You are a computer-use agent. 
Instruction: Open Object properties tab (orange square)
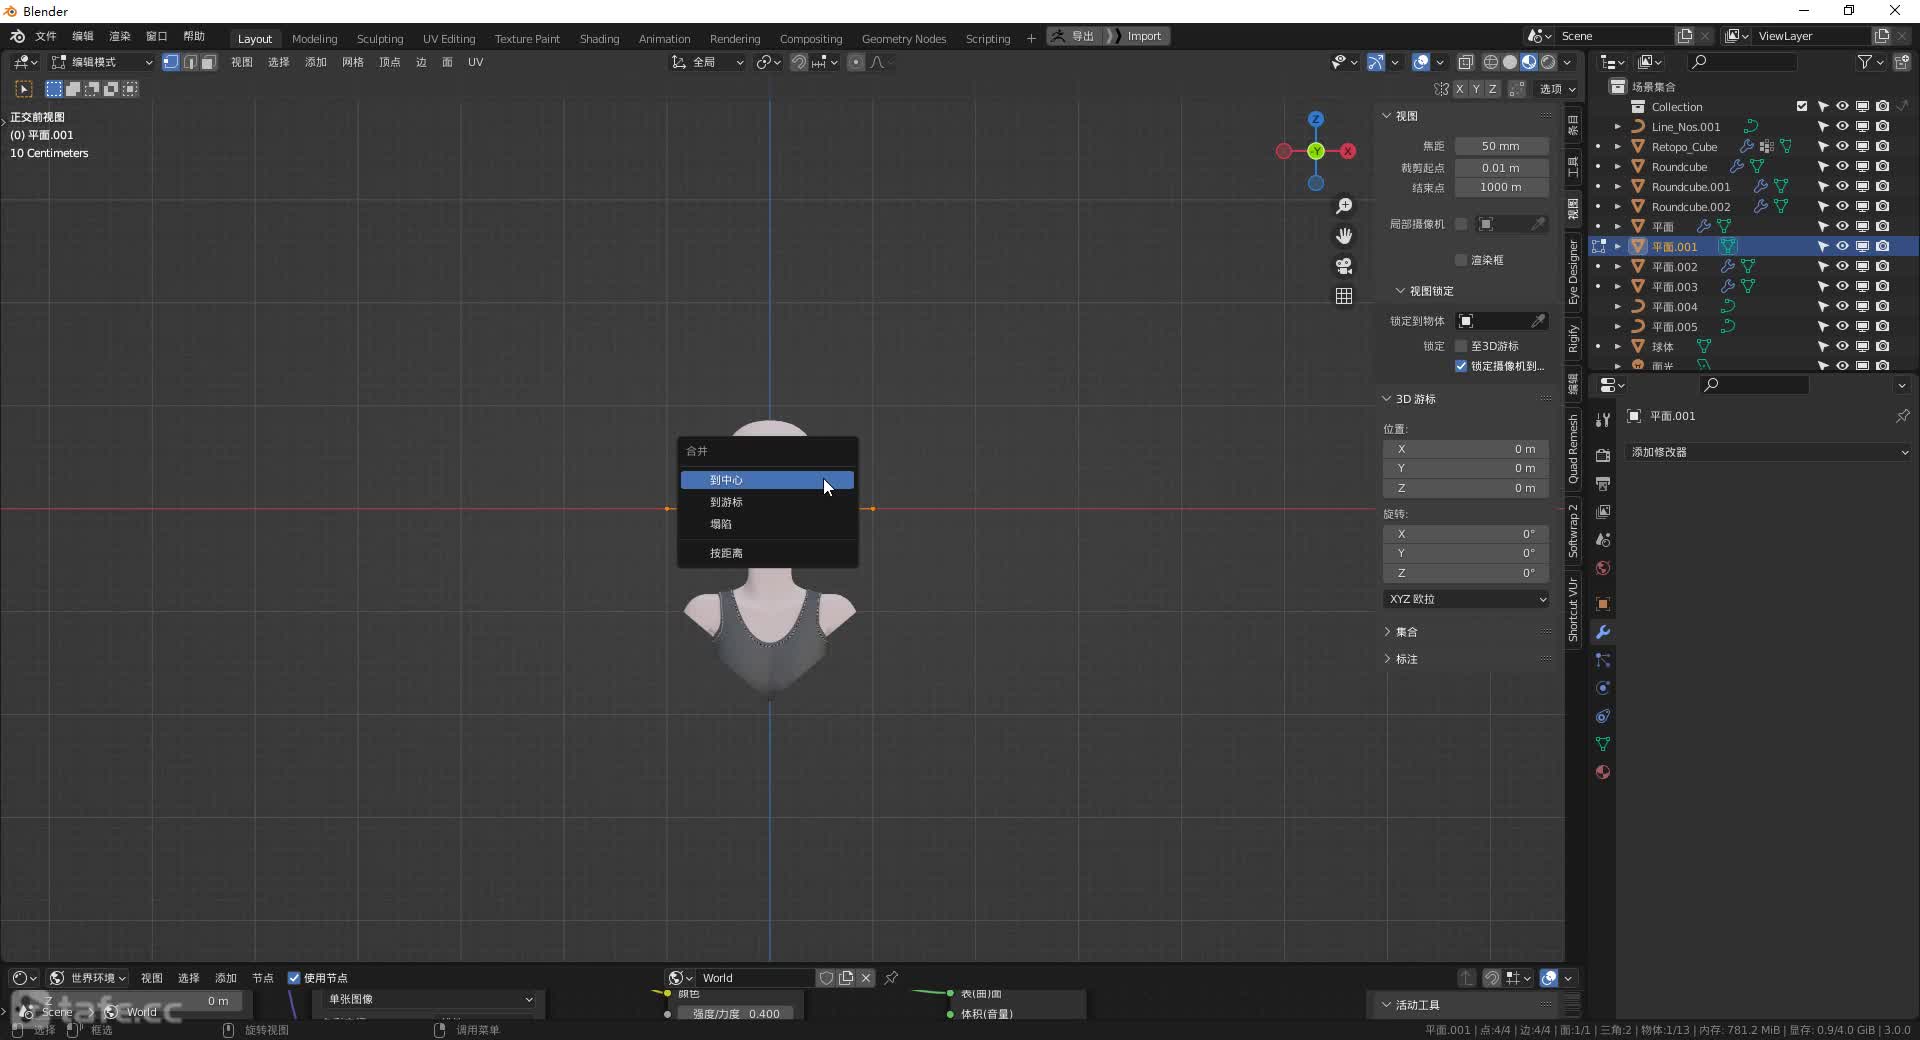[1603, 604]
